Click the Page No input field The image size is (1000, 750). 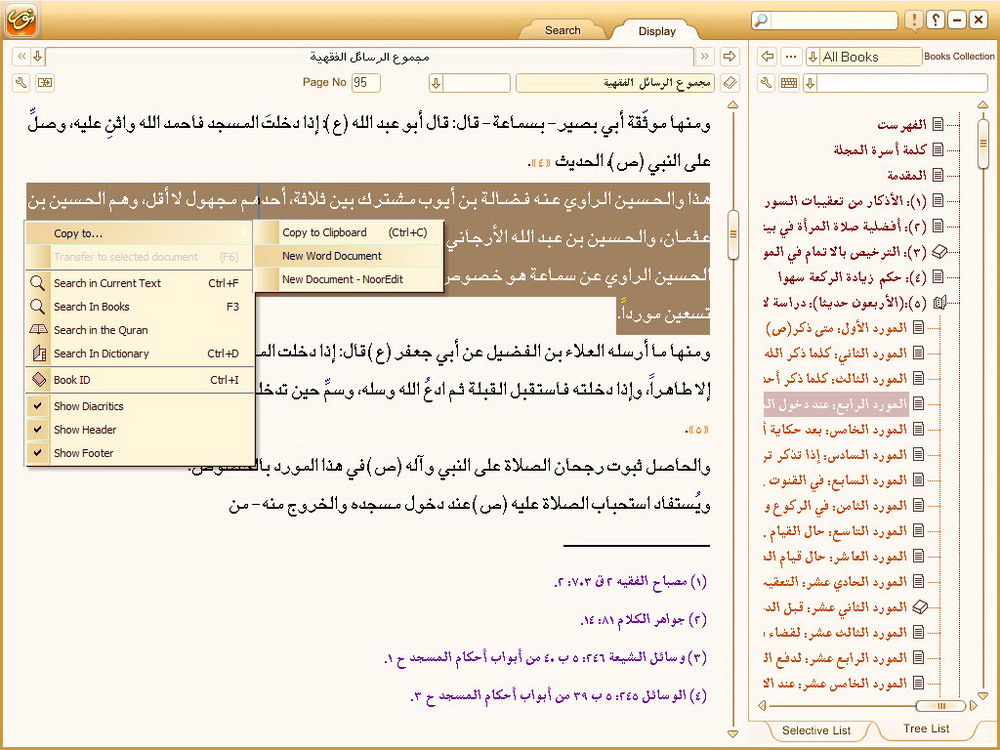(x=365, y=82)
